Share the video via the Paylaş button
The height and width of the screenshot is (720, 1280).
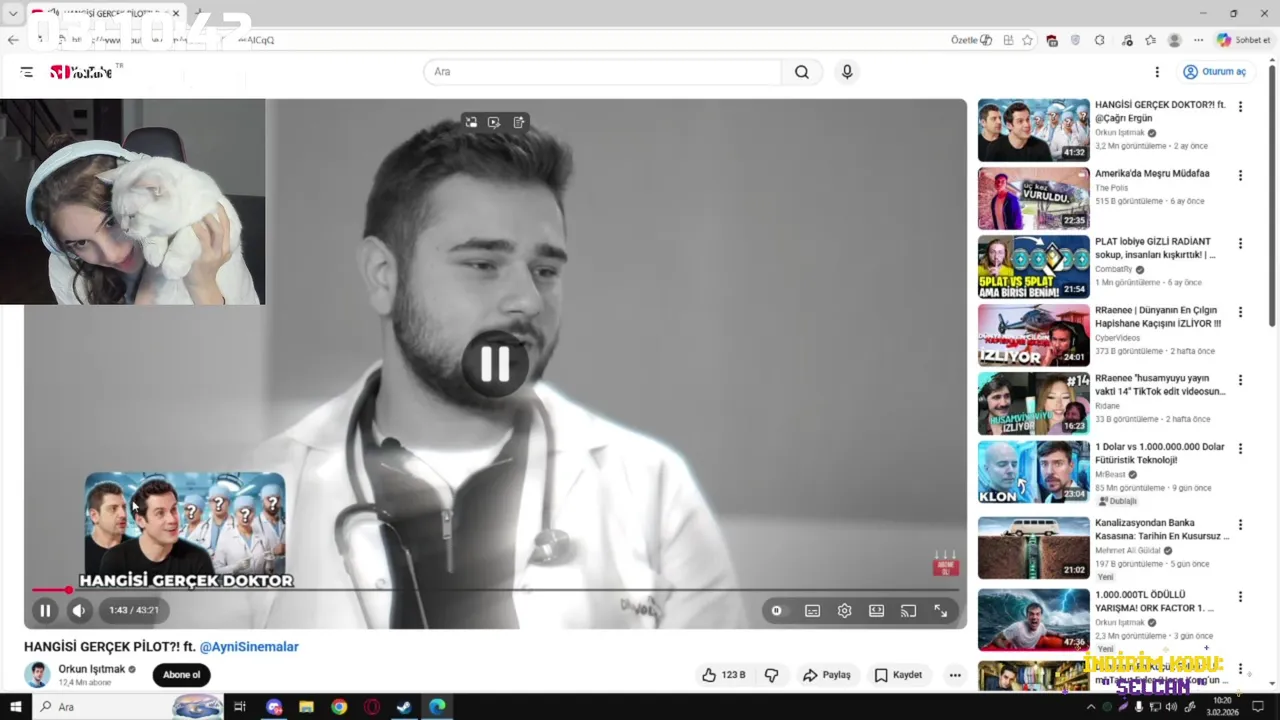(826, 675)
